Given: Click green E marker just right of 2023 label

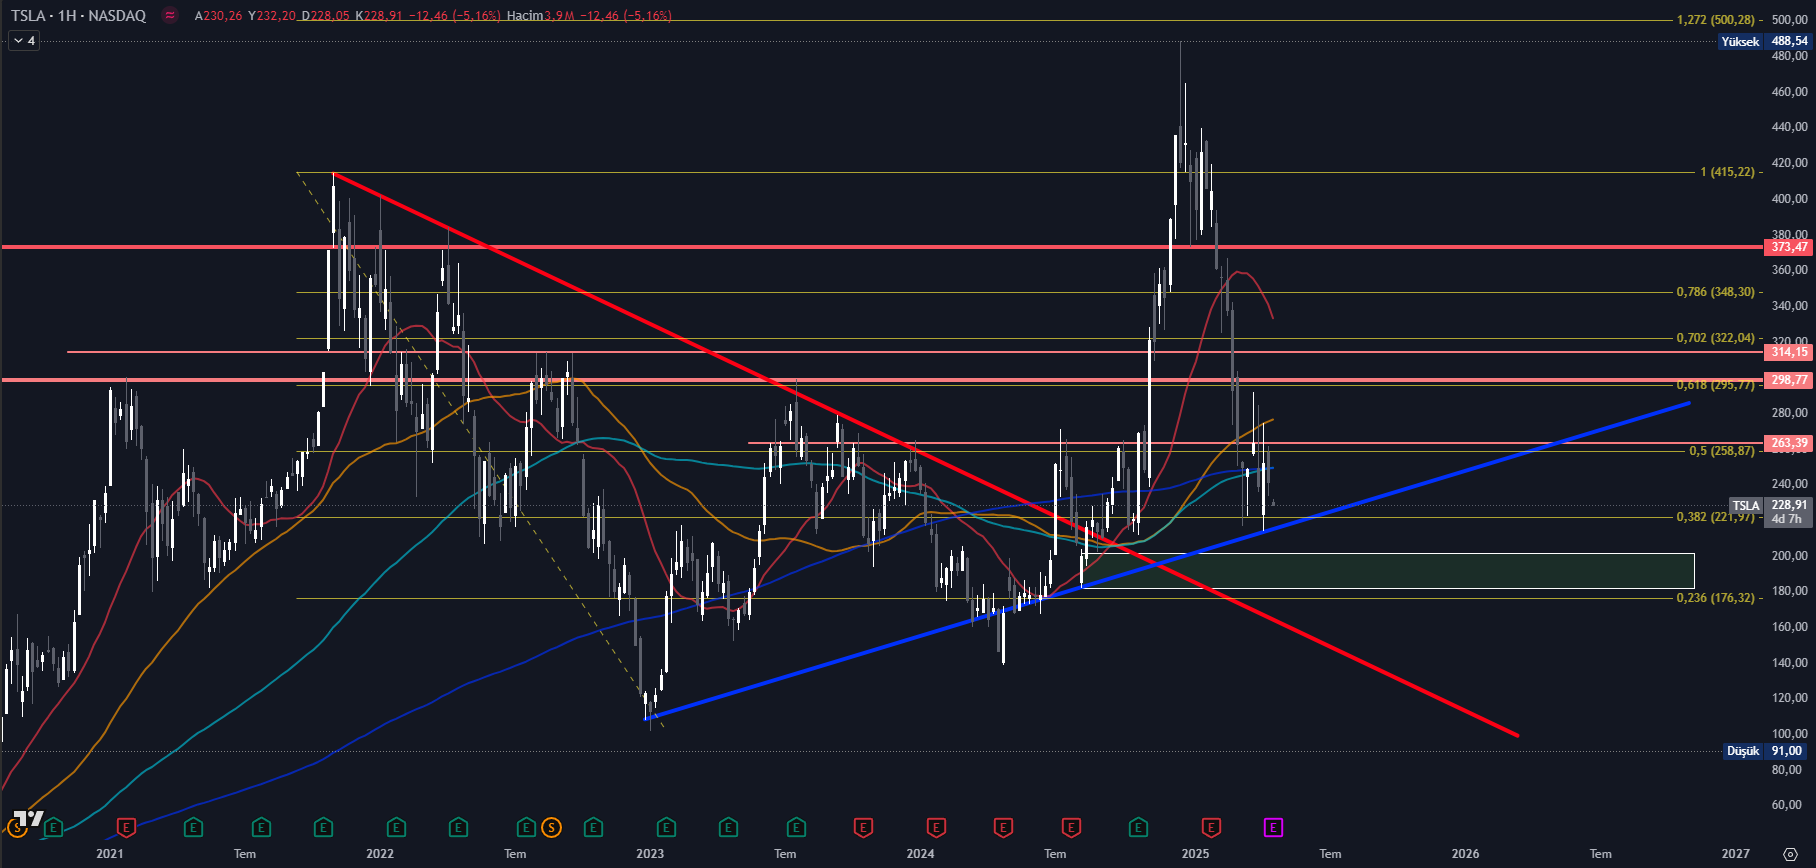Looking at the screenshot, I should pyautogui.click(x=666, y=828).
